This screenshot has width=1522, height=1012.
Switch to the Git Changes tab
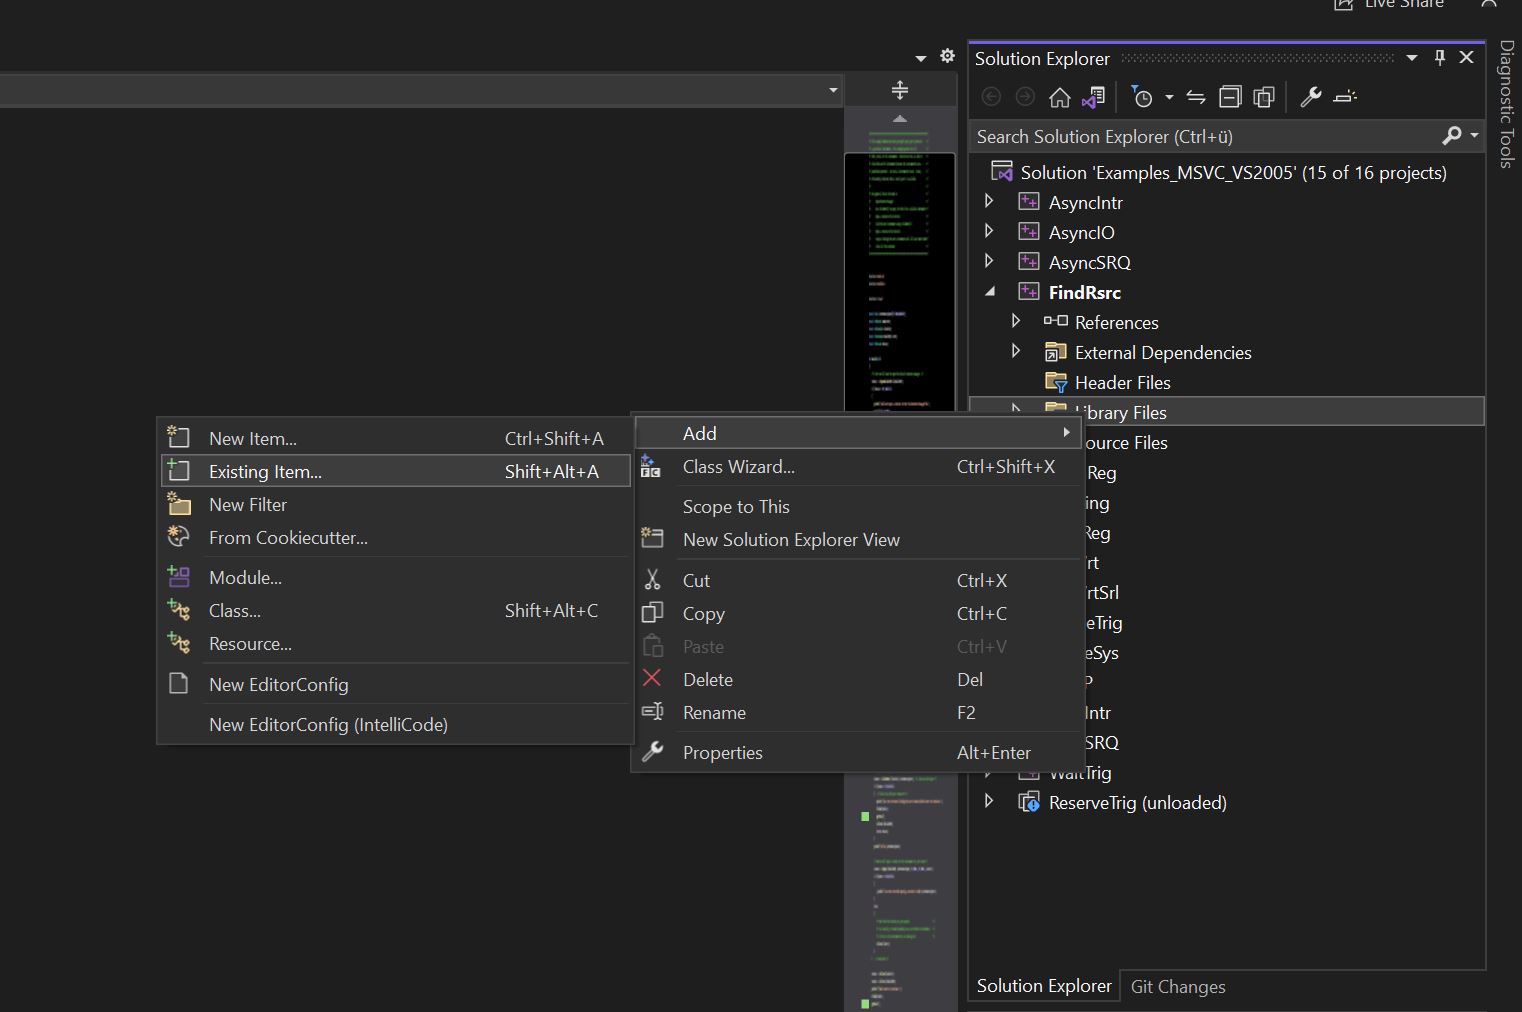pos(1178,986)
